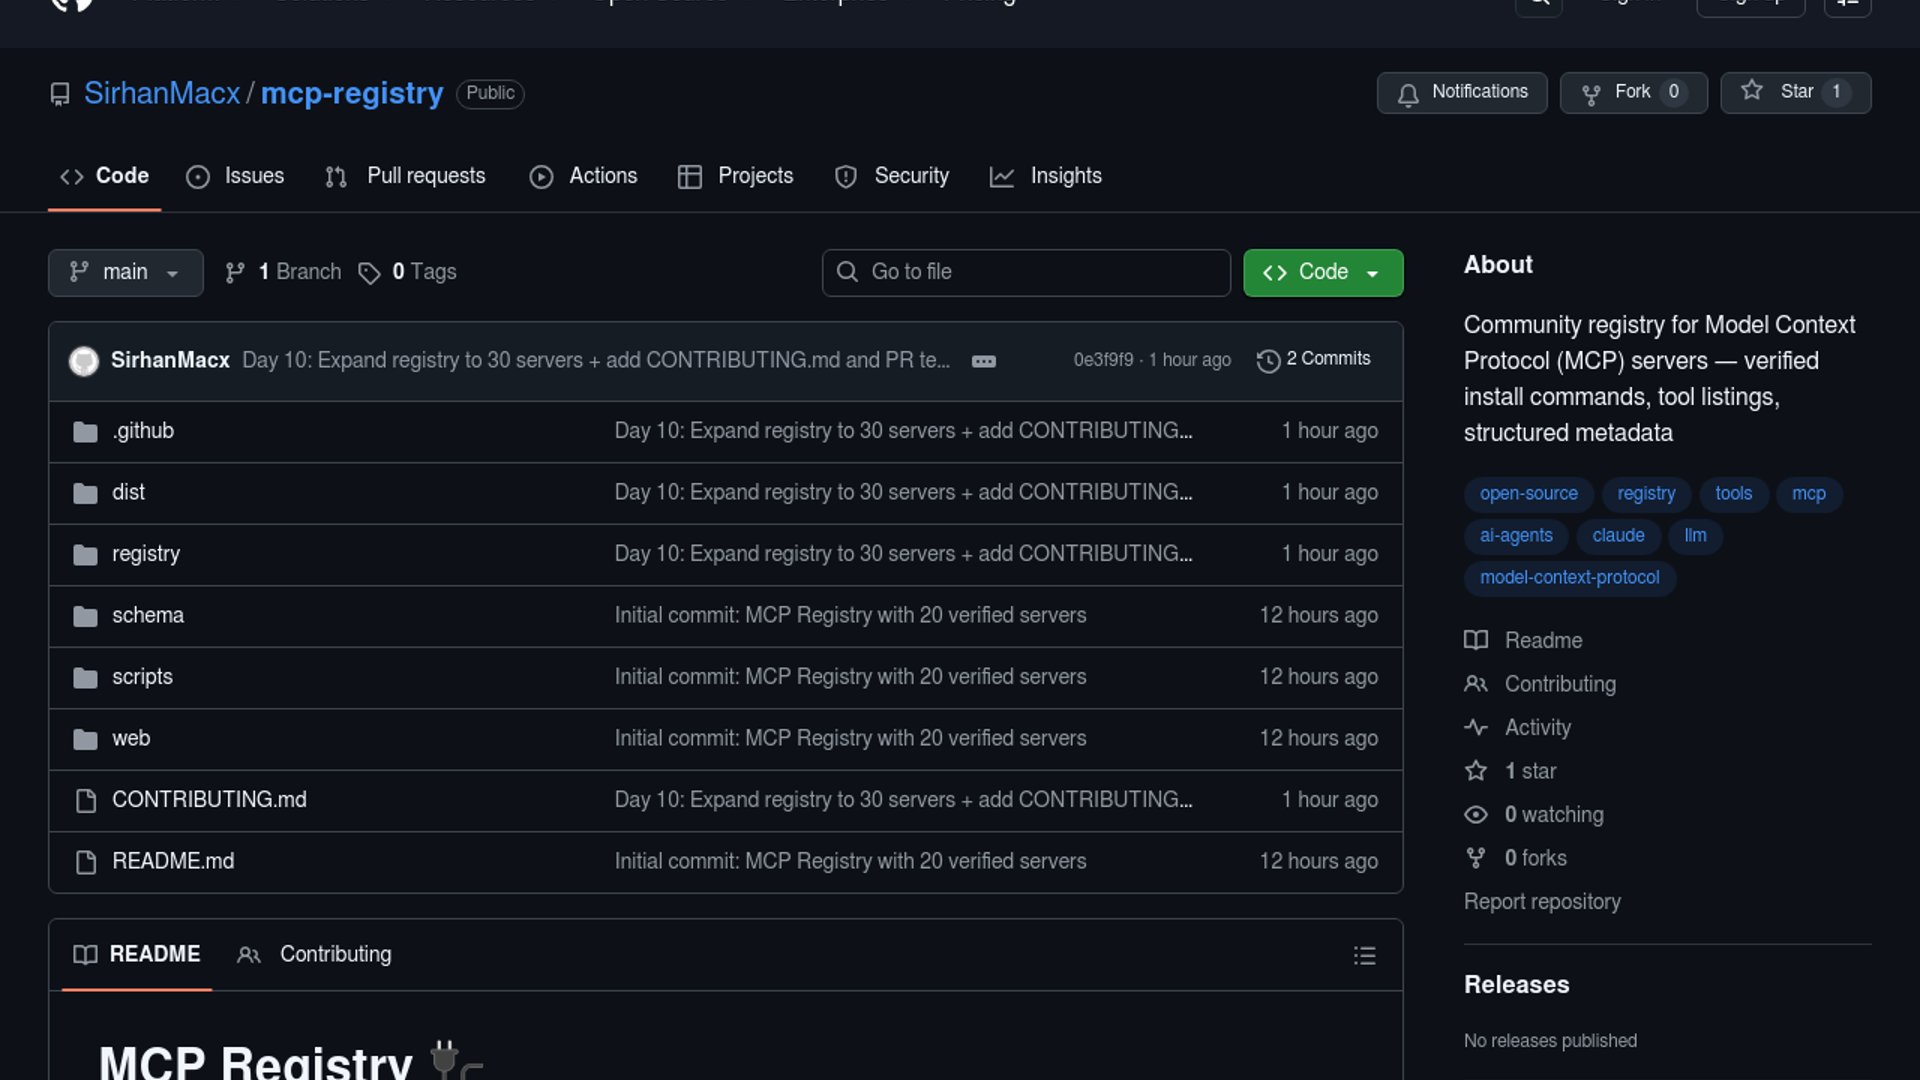Click the README outline list icon
Viewport: 1920px width, 1080px height.
(x=1364, y=956)
